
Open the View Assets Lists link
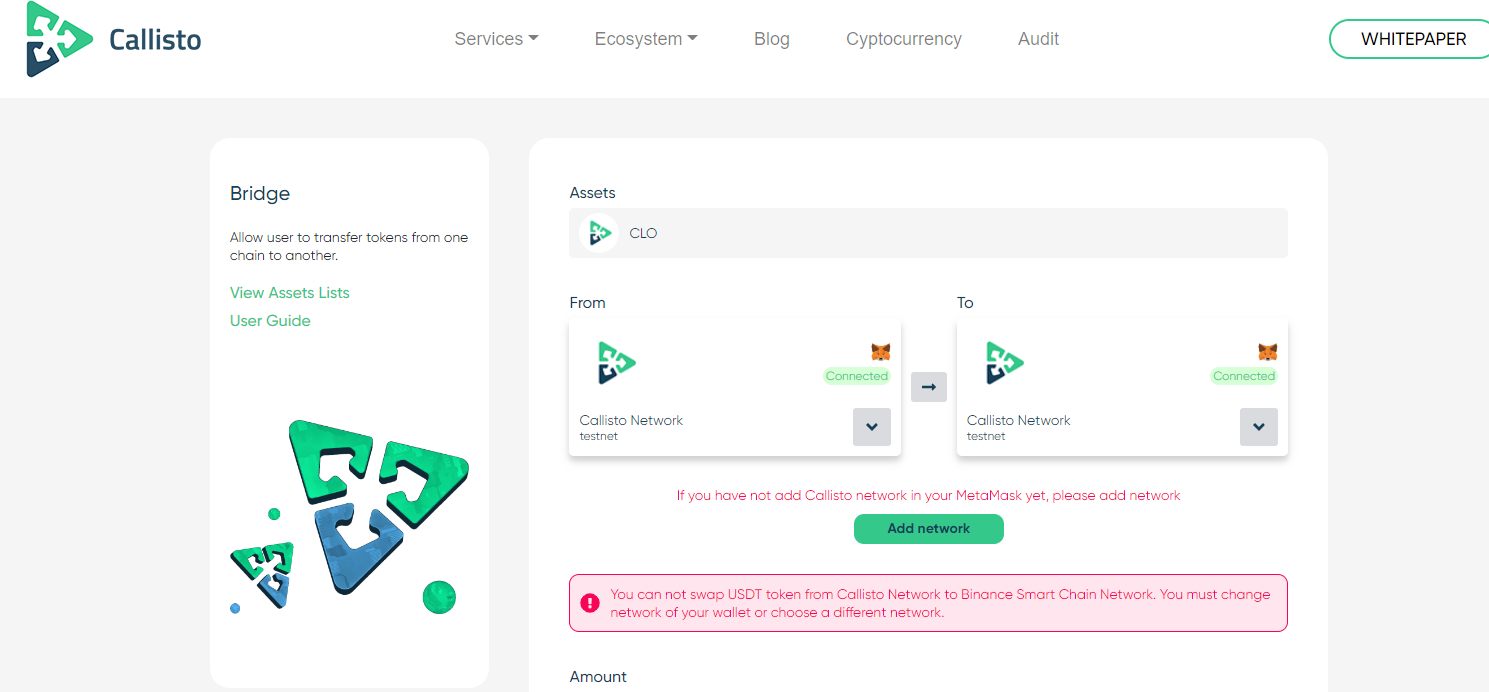tap(290, 292)
